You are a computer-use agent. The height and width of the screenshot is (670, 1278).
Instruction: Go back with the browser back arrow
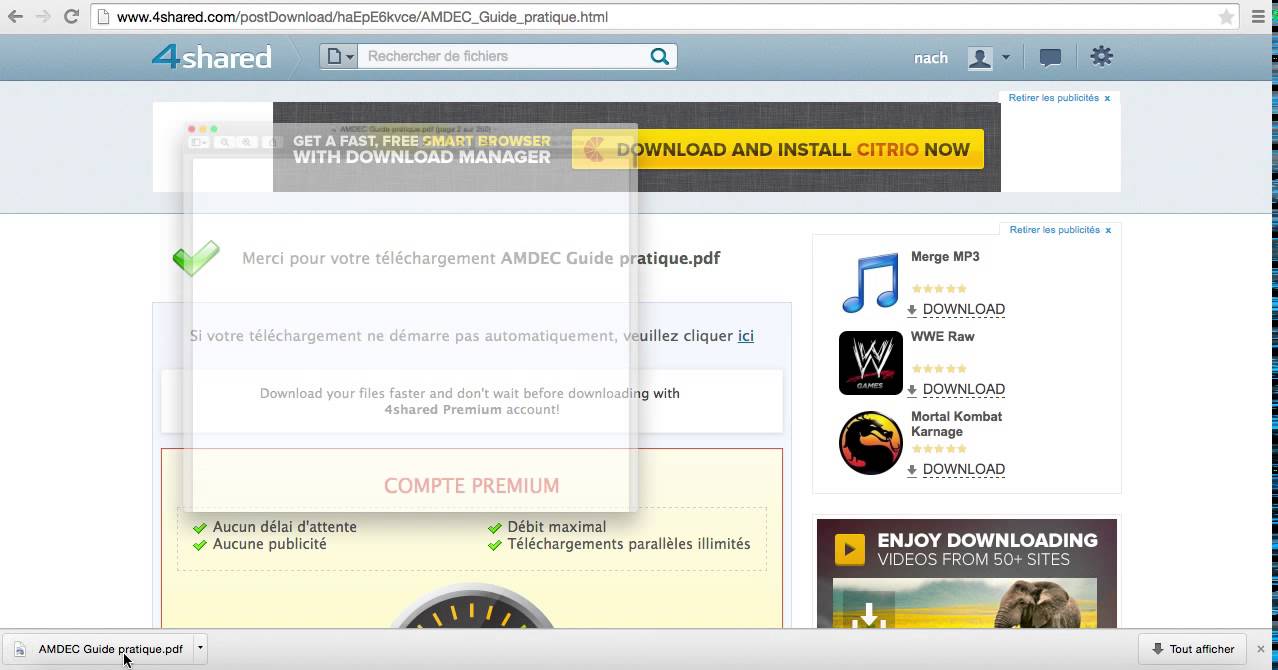pyautogui.click(x=15, y=17)
